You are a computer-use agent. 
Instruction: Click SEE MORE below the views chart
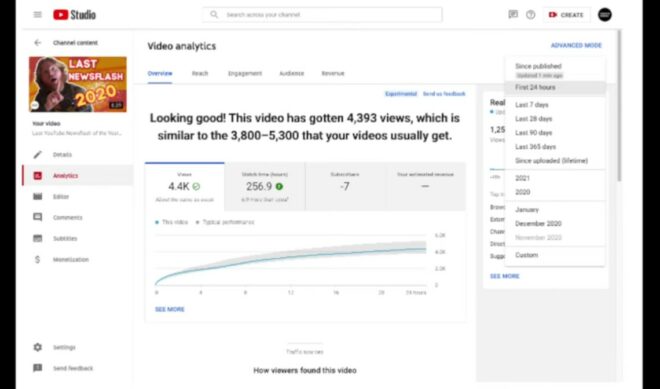170,309
